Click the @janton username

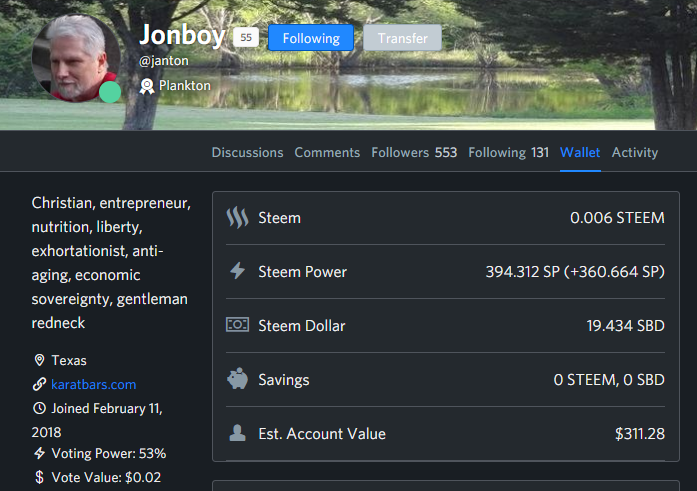click(164, 61)
